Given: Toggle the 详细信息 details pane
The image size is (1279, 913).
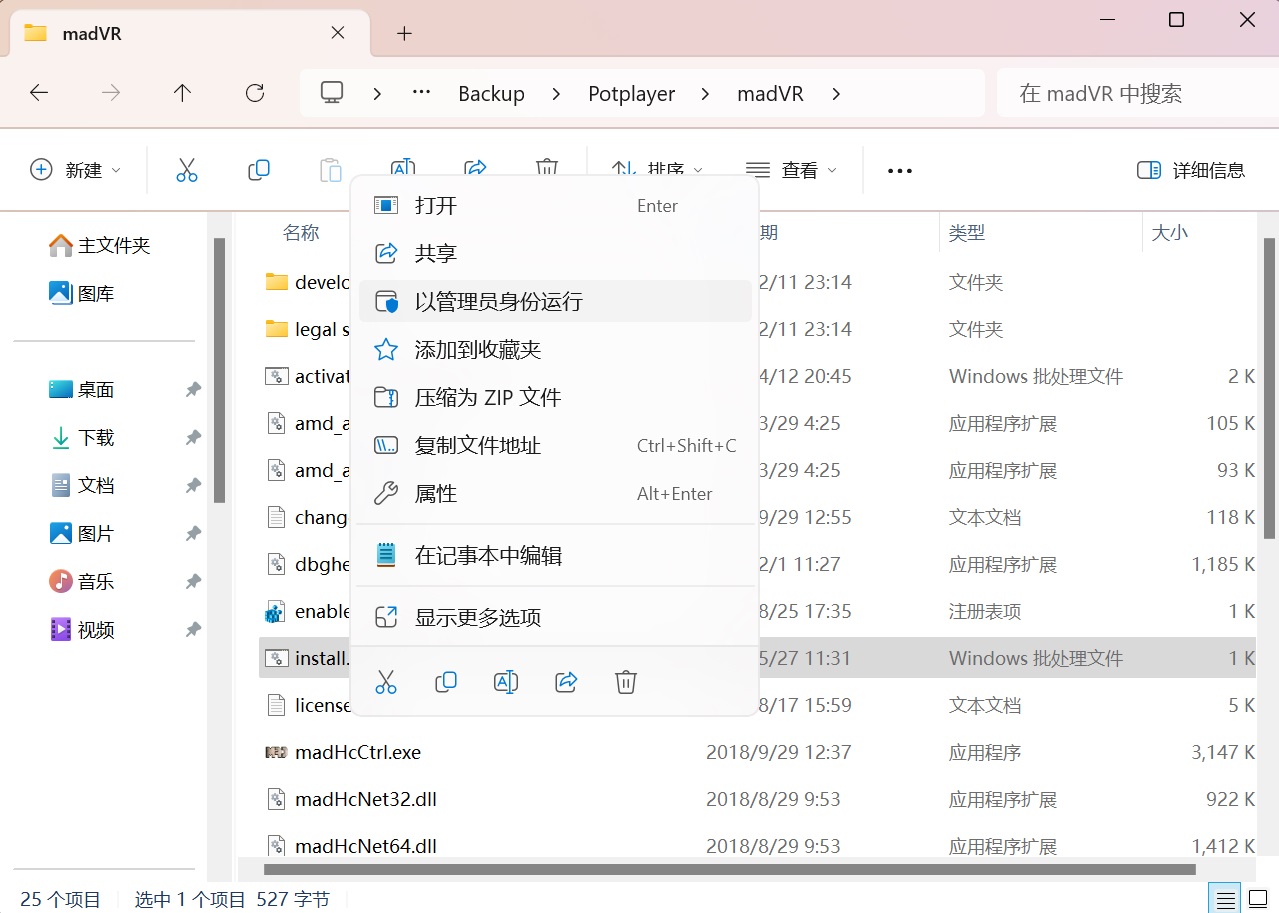Looking at the screenshot, I should pos(1191,170).
